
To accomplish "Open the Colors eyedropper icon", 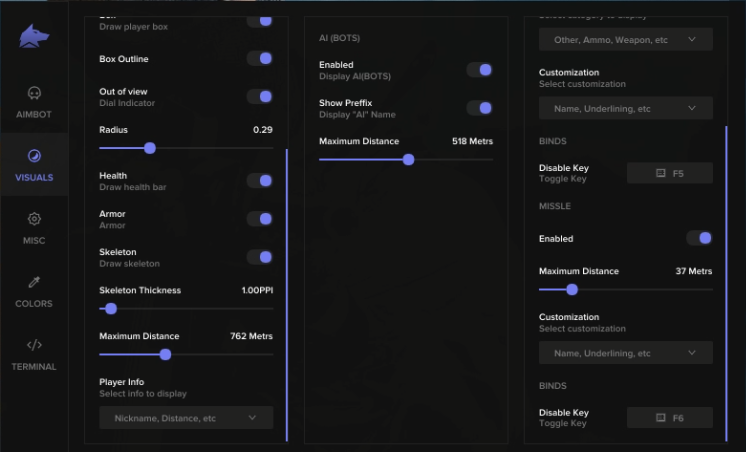I will point(34,282).
